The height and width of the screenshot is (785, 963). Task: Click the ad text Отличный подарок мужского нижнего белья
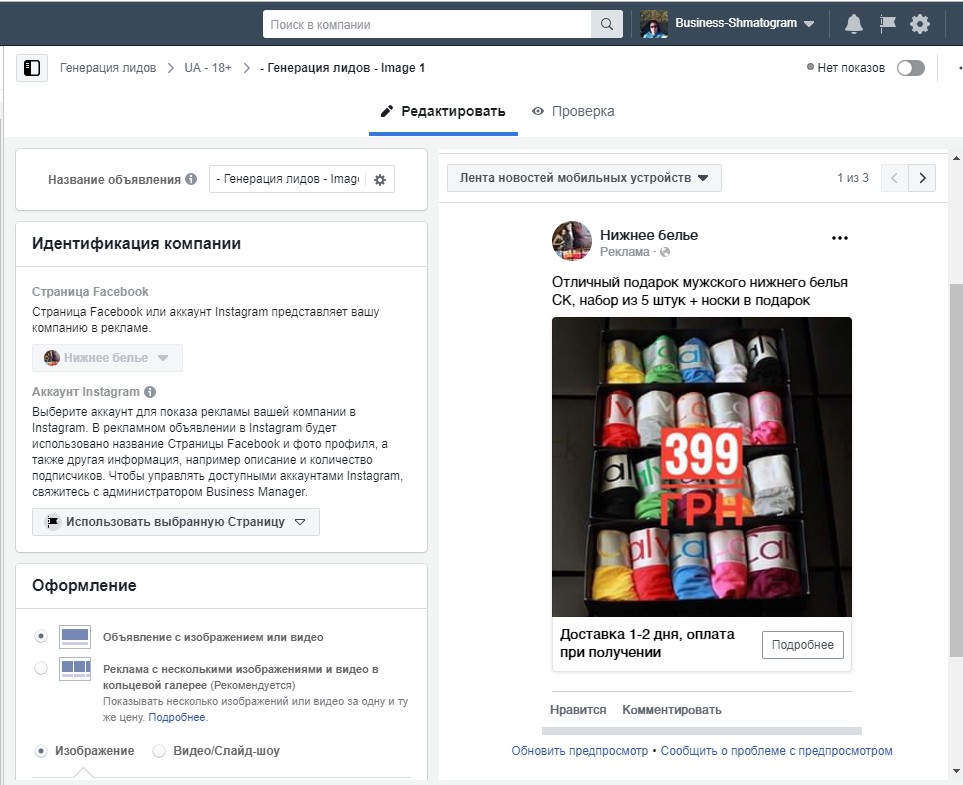[700, 291]
